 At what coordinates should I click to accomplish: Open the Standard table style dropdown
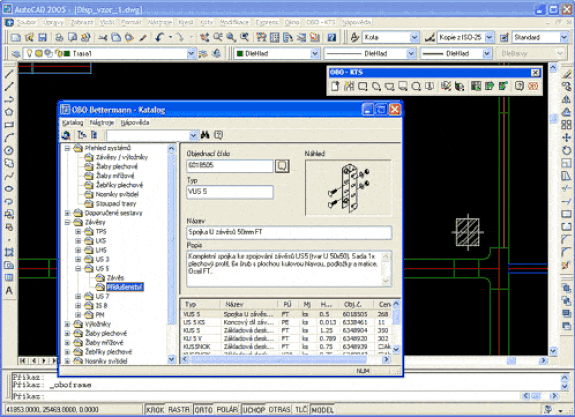click(564, 37)
